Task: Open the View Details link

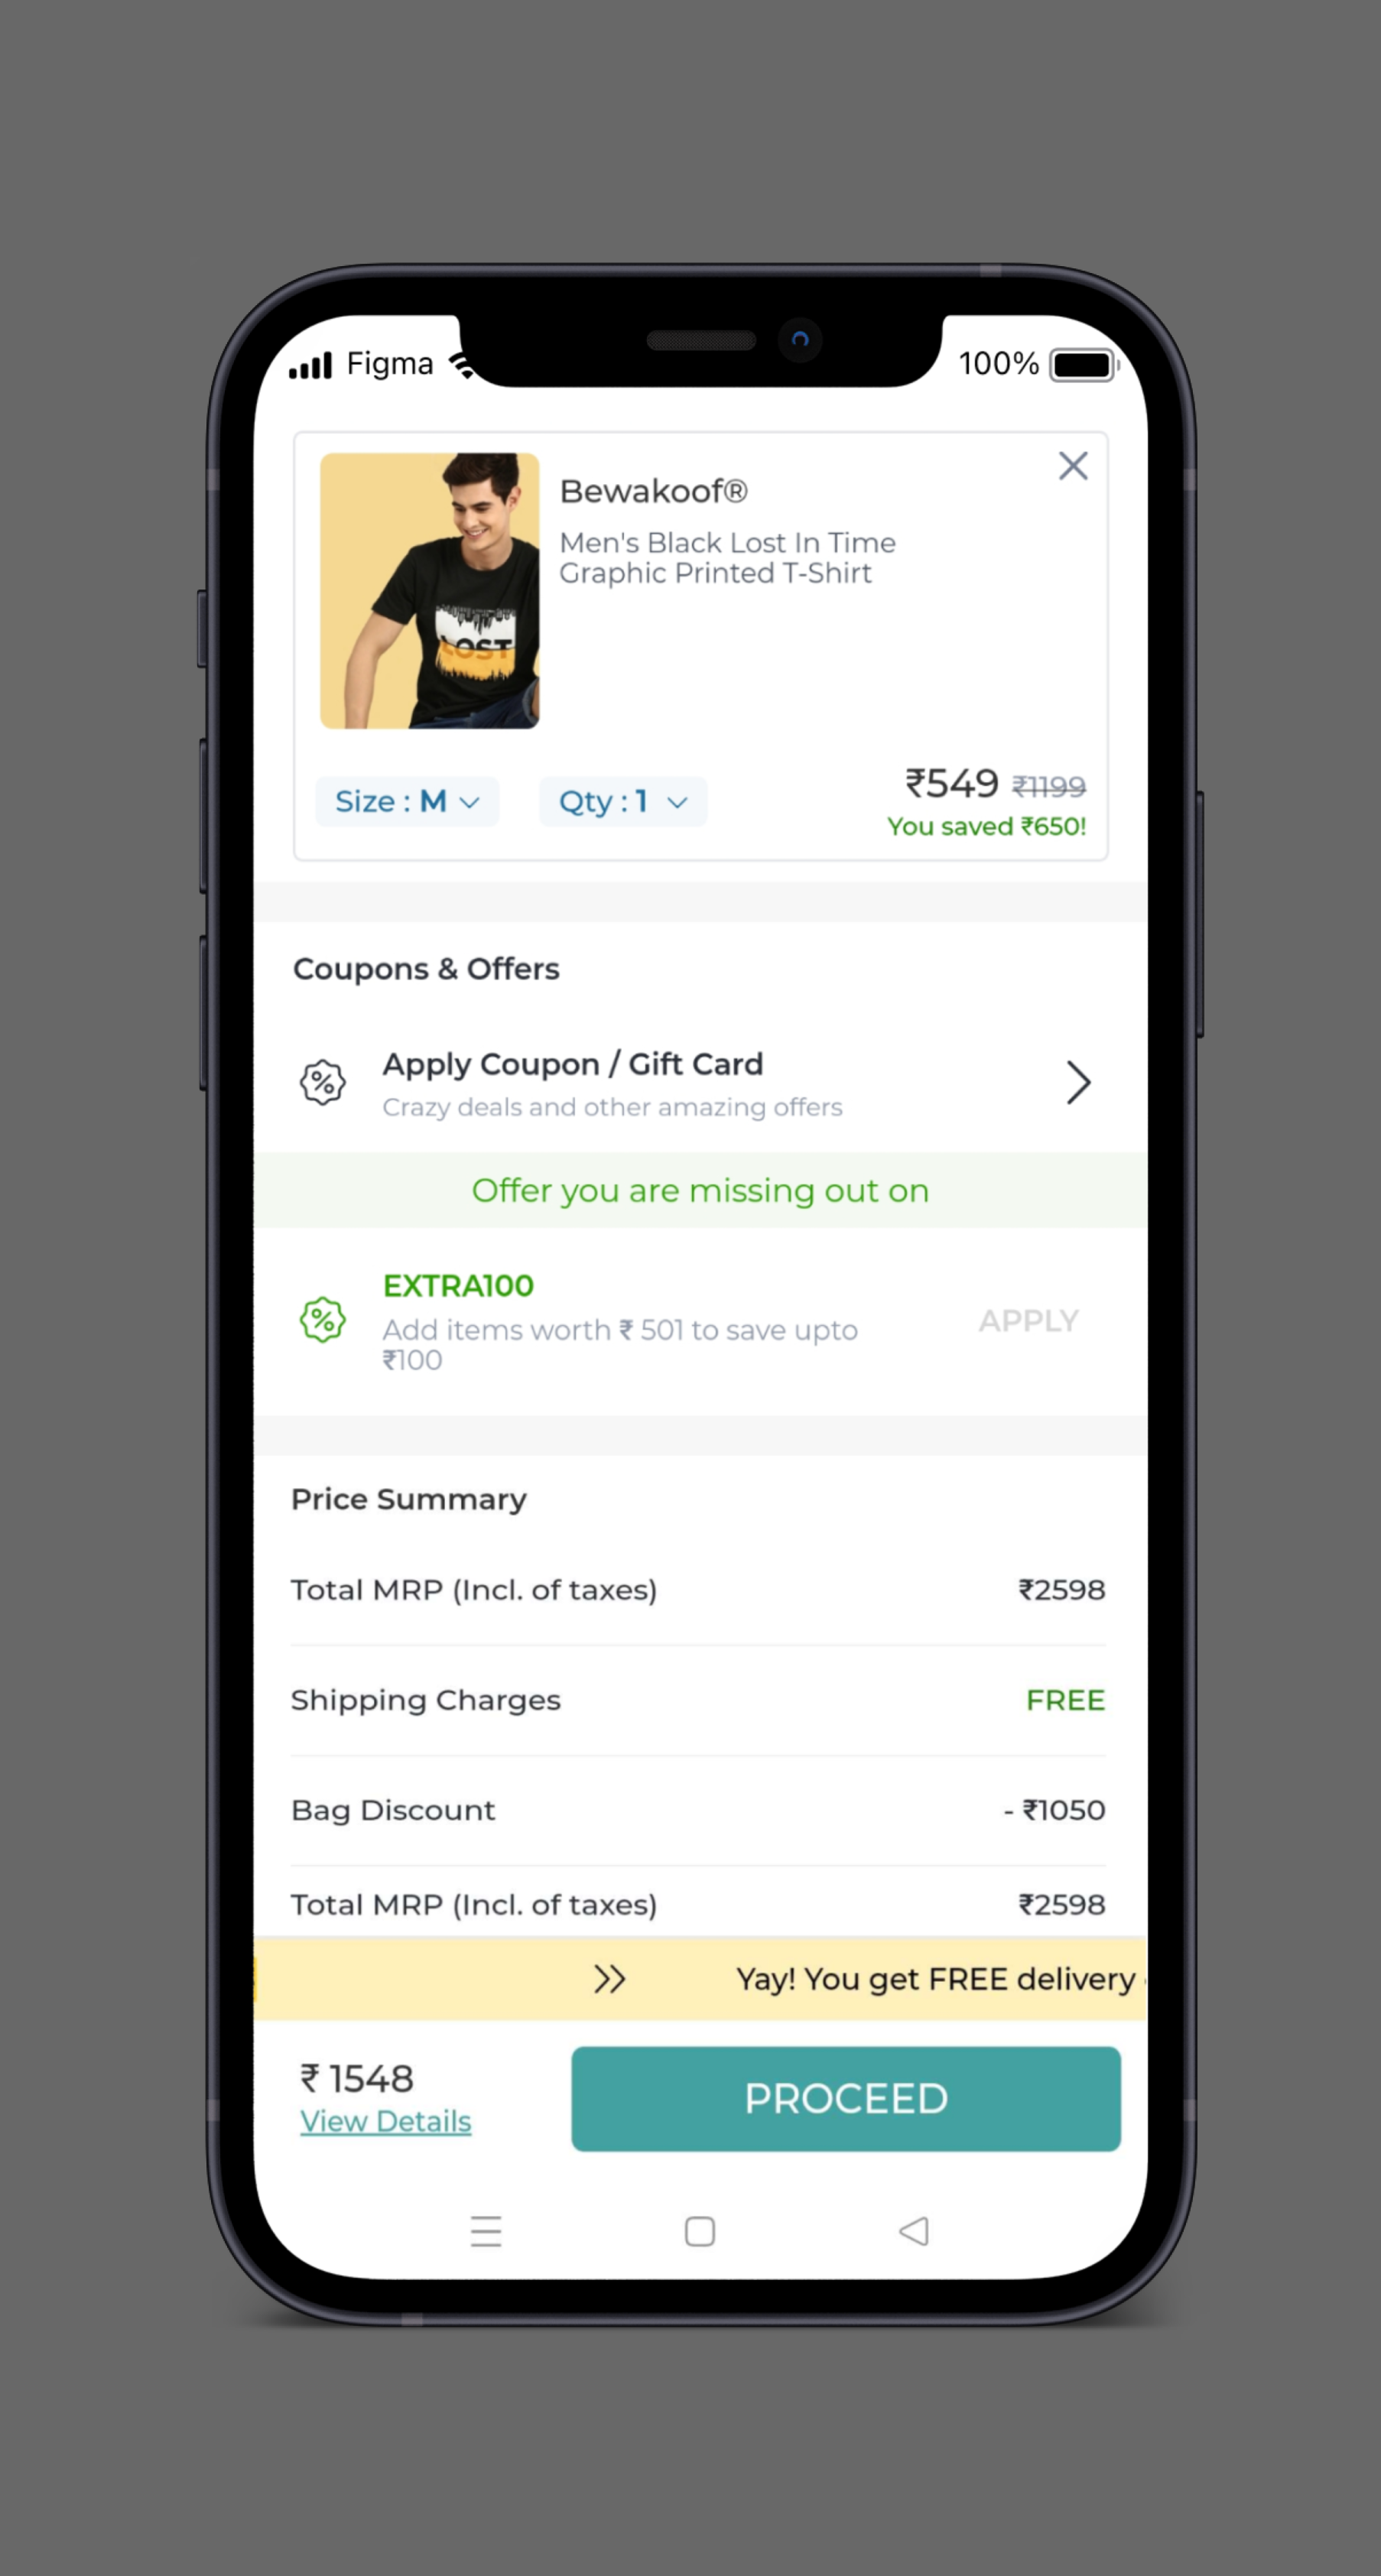Action: pyautogui.click(x=386, y=2121)
